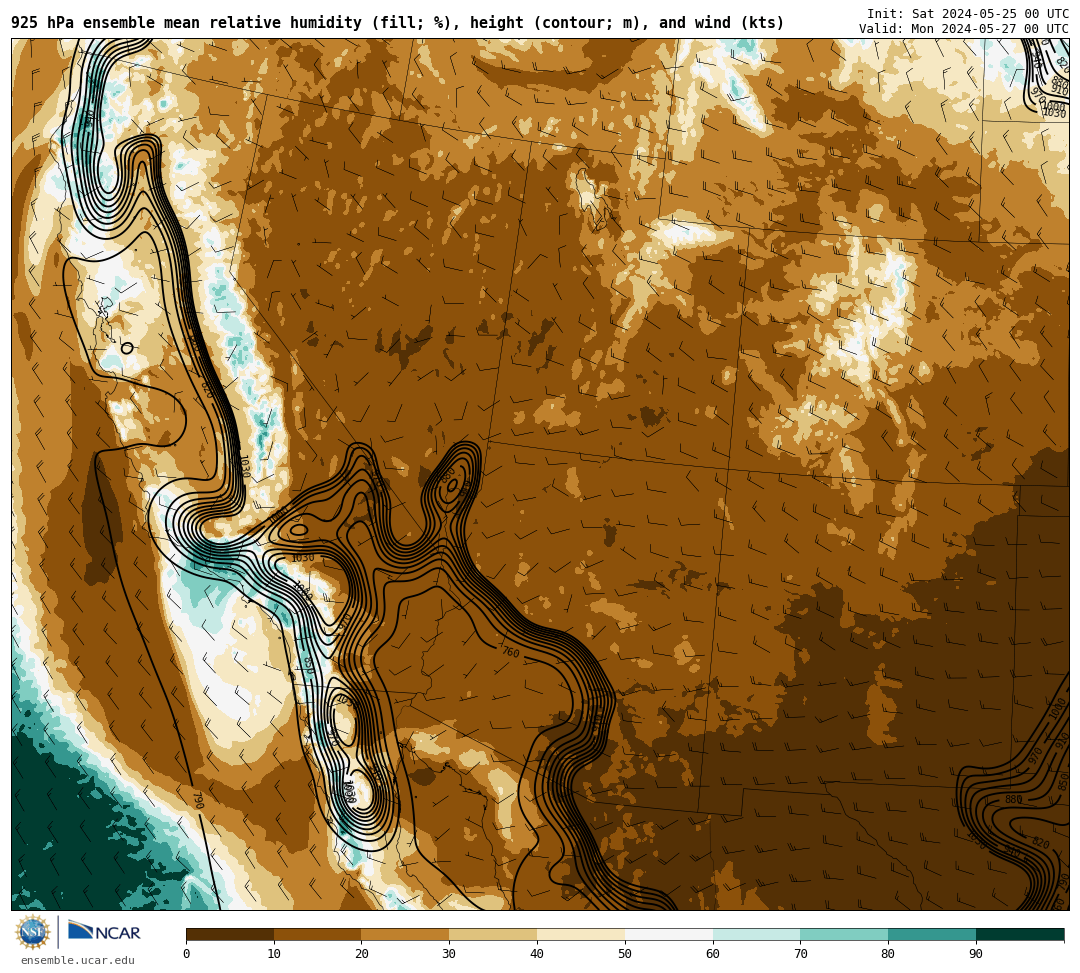Pick the 80–90% teal colorbar segment
The width and height of the screenshot is (1080, 973).
(x=932, y=934)
